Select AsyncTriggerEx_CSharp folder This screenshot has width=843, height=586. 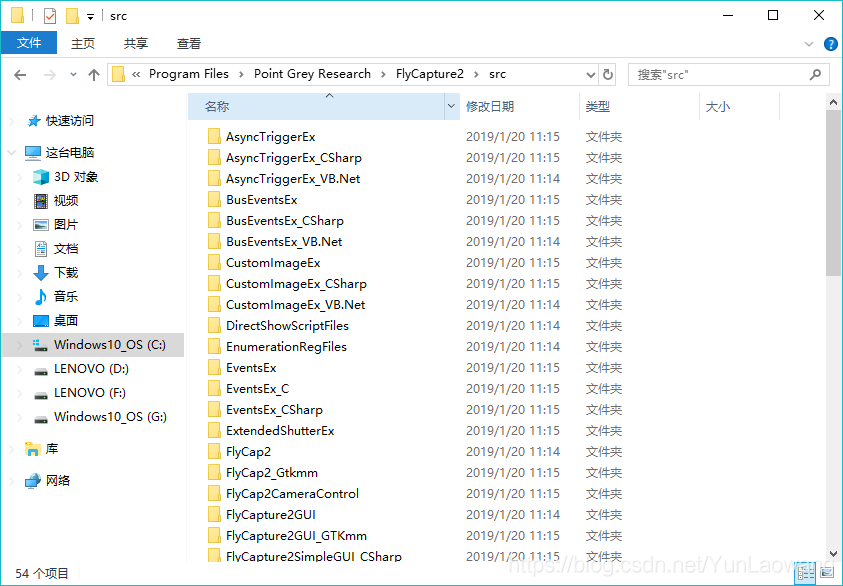tap(294, 158)
